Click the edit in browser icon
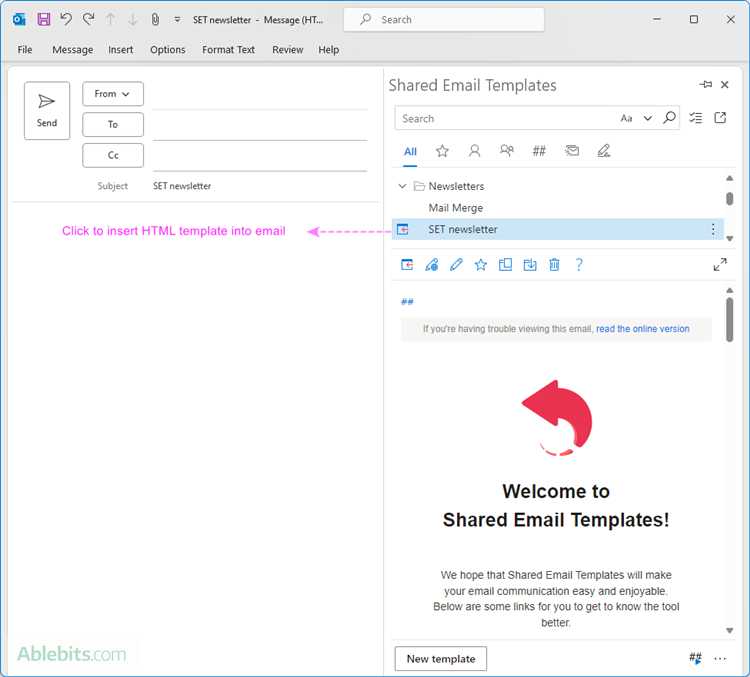Viewport: 750px width, 677px height. tap(431, 265)
